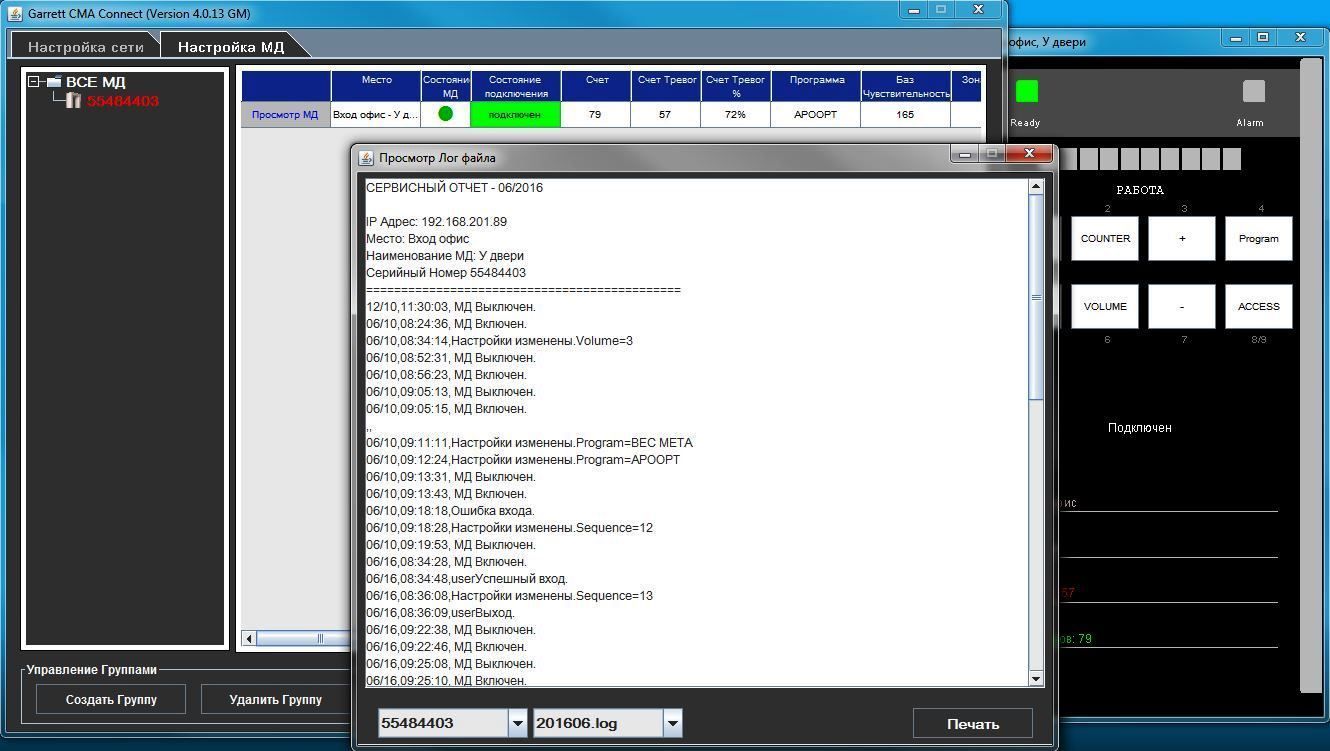Click the Место column header
This screenshot has height=751, width=1330.
pos(376,86)
